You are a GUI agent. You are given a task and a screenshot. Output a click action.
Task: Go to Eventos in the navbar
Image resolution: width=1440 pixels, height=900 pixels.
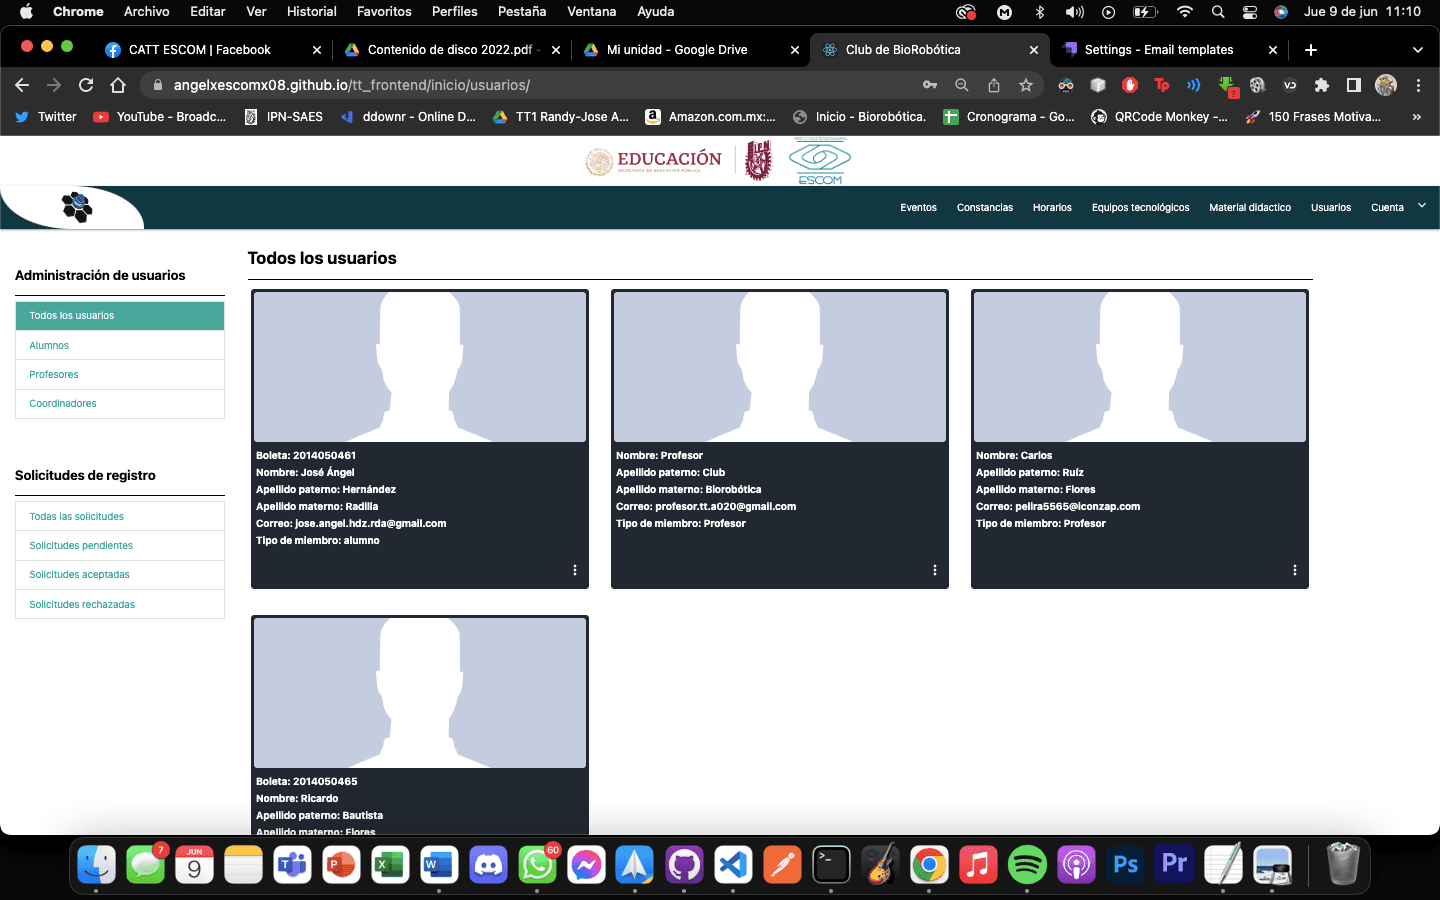[918, 208]
